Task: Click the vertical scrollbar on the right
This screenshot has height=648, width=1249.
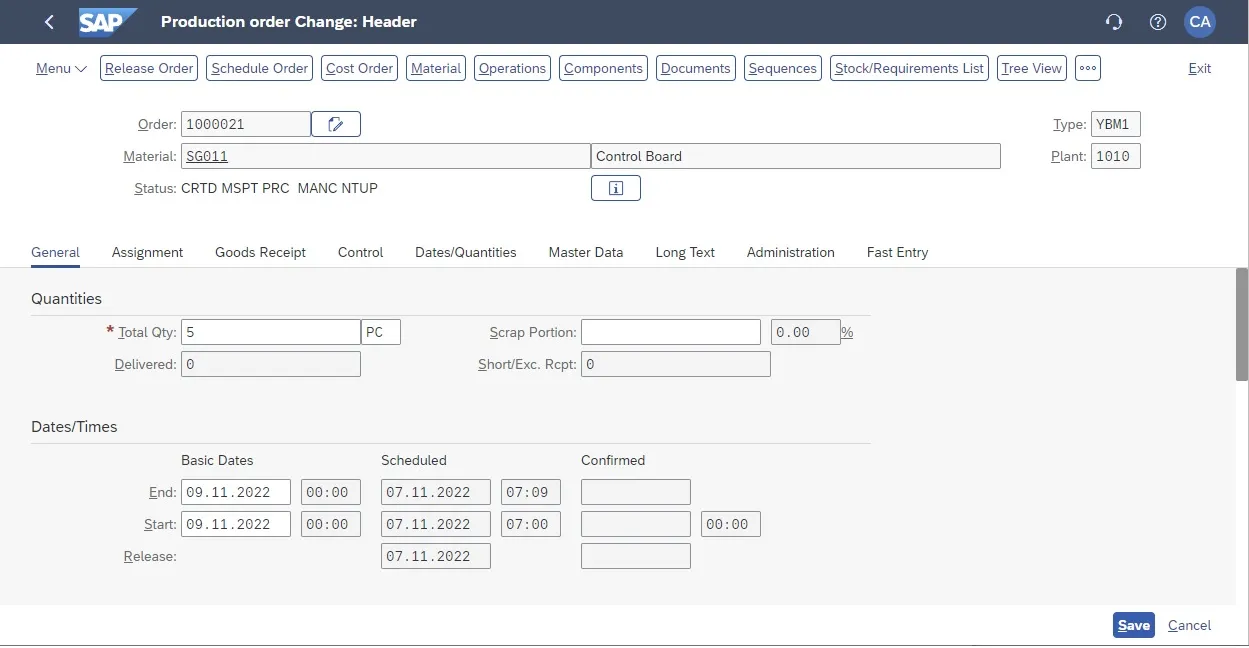Action: point(1242,325)
